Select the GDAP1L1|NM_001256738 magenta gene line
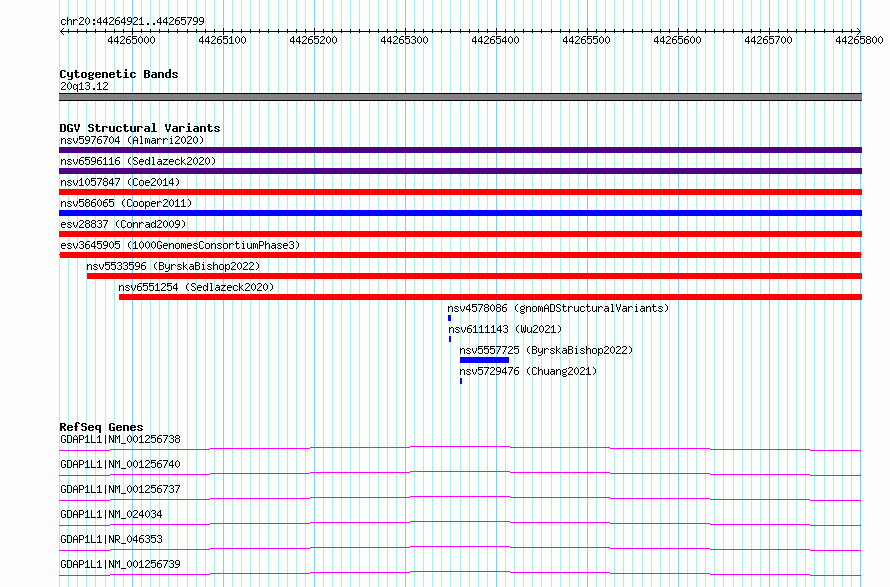Image resolution: width=890 pixels, height=587 pixels. [460, 448]
